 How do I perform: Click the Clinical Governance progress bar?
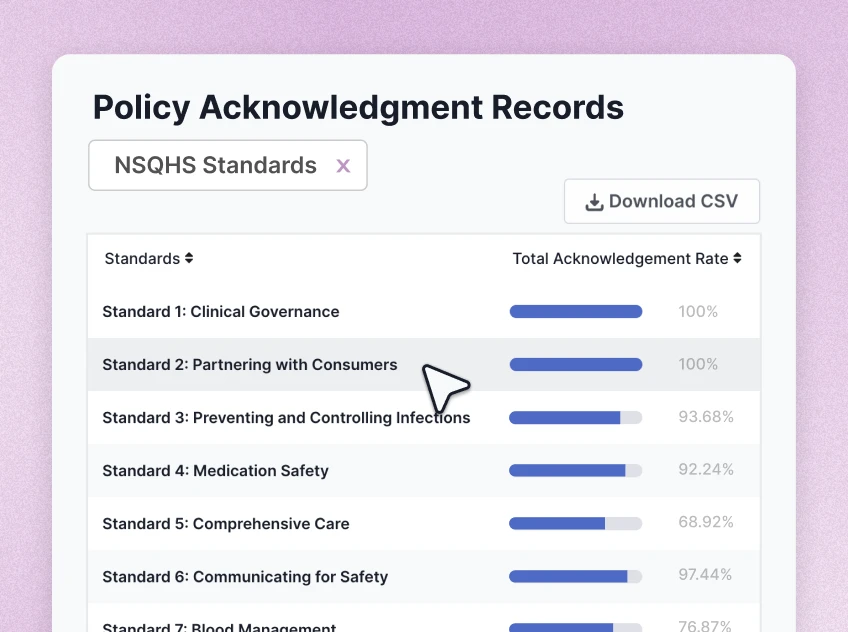pyautogui.click(x=576, y=311)
